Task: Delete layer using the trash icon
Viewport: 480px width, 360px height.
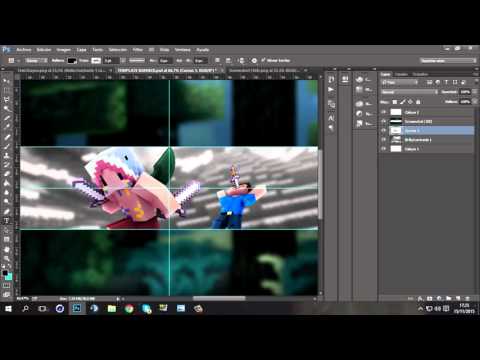Action: coord(467,298)
